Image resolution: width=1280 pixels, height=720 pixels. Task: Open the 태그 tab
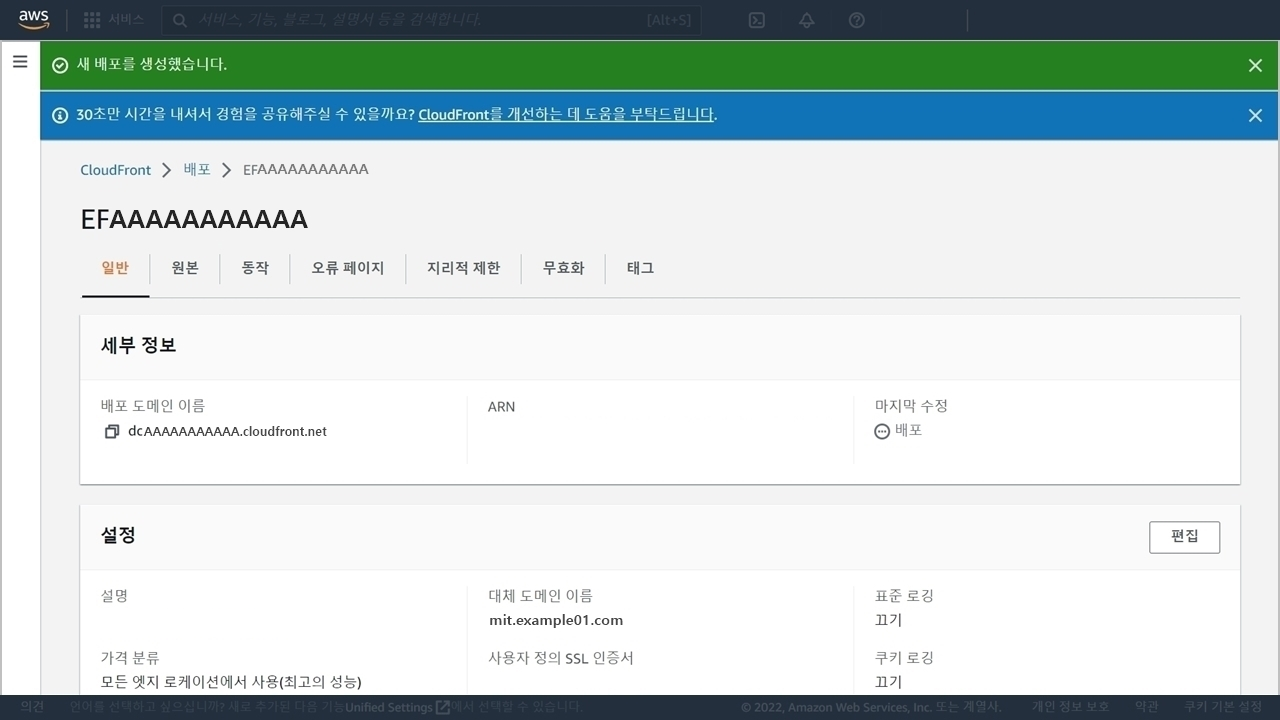(x=640, y=268)
